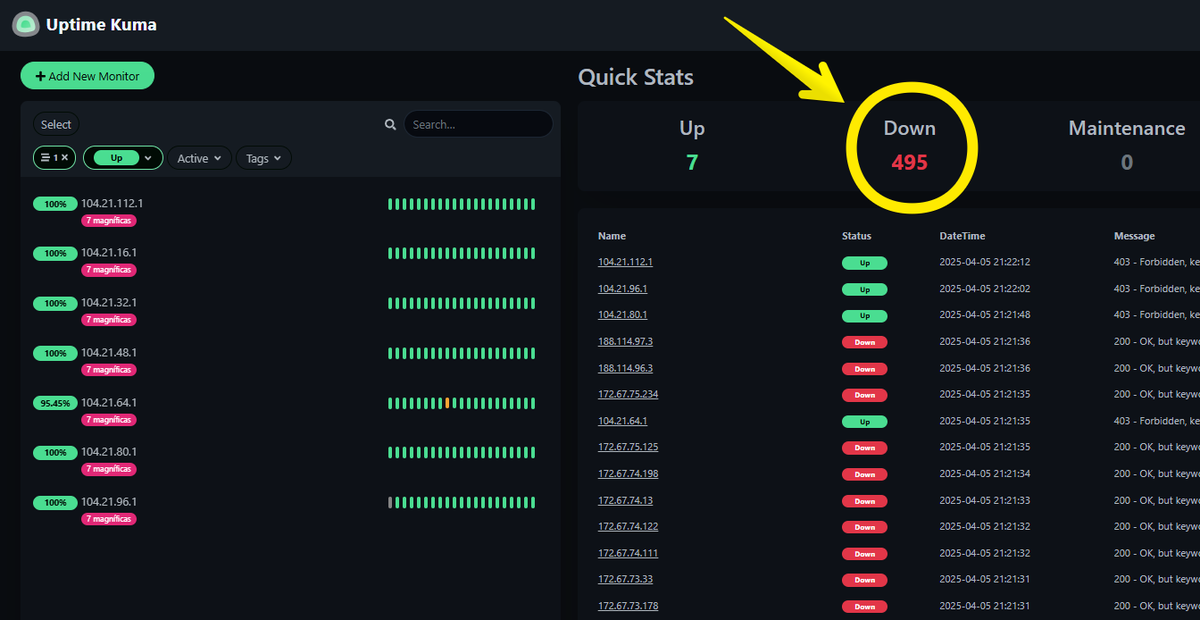Click heartbeat bar for 104.21.112.1
Viewport: 1200px width, 620px height.
pyautogui.click(x=462, y=204)
